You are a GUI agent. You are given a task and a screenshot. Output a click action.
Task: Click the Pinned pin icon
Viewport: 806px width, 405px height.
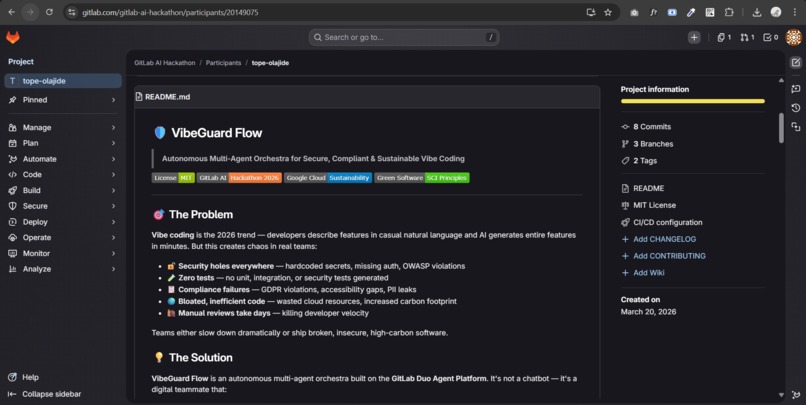click(13, 100)
